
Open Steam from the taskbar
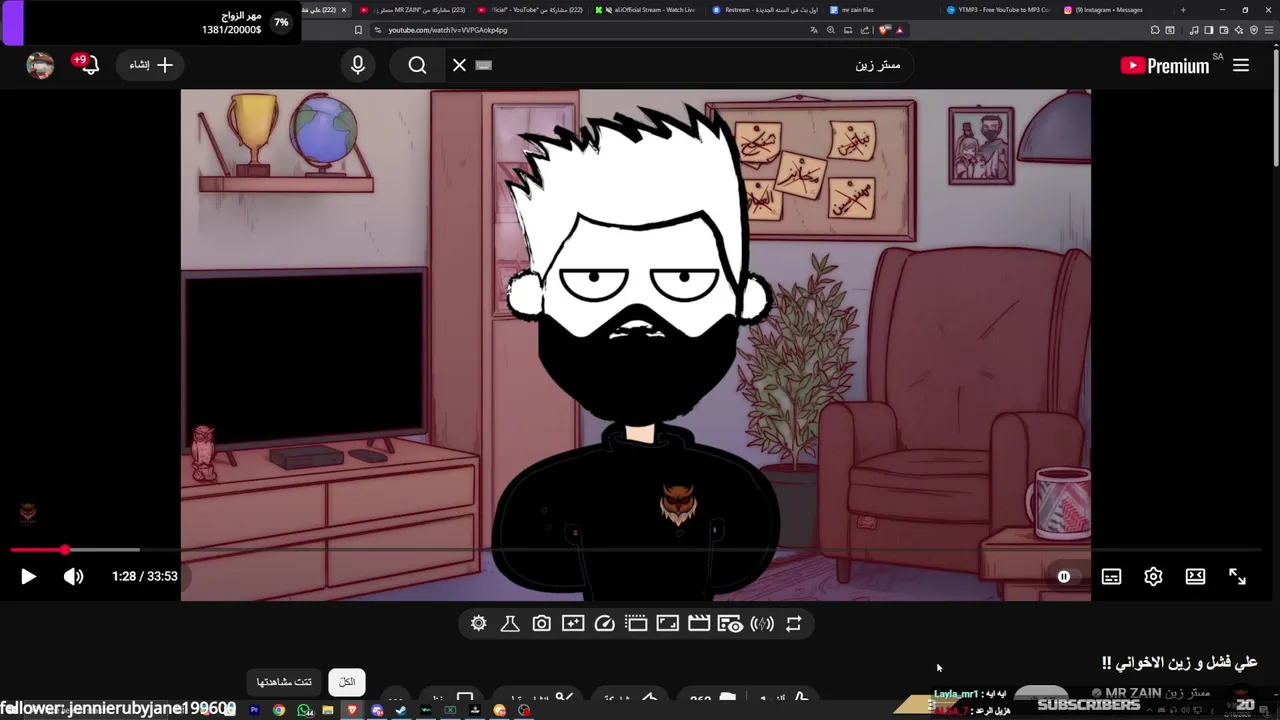(x=401, y=711)
